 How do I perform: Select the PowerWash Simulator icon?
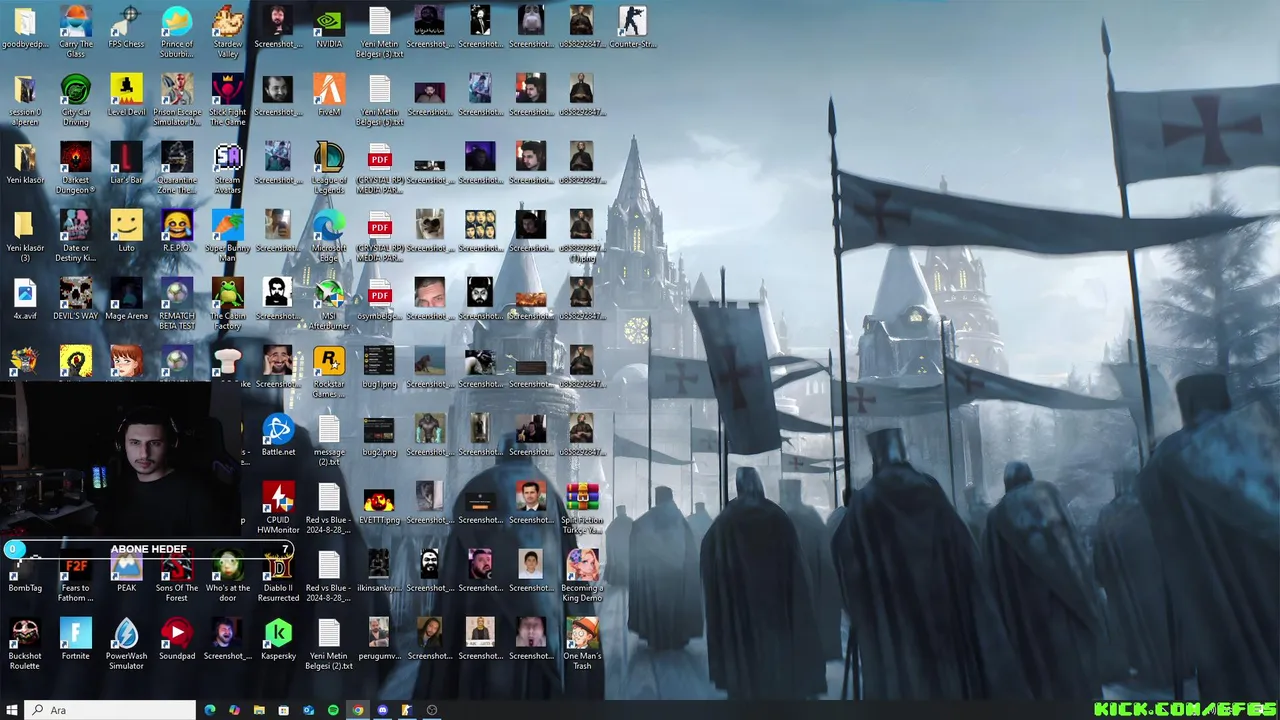126,643
